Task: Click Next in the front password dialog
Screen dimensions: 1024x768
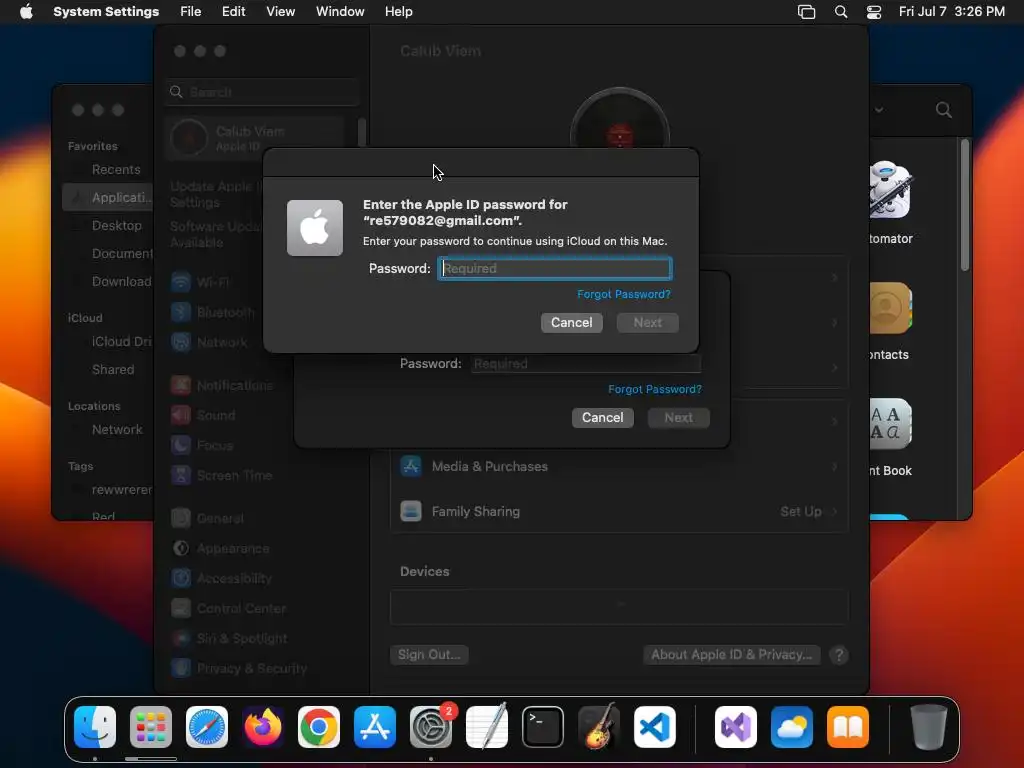Action: 647,323
